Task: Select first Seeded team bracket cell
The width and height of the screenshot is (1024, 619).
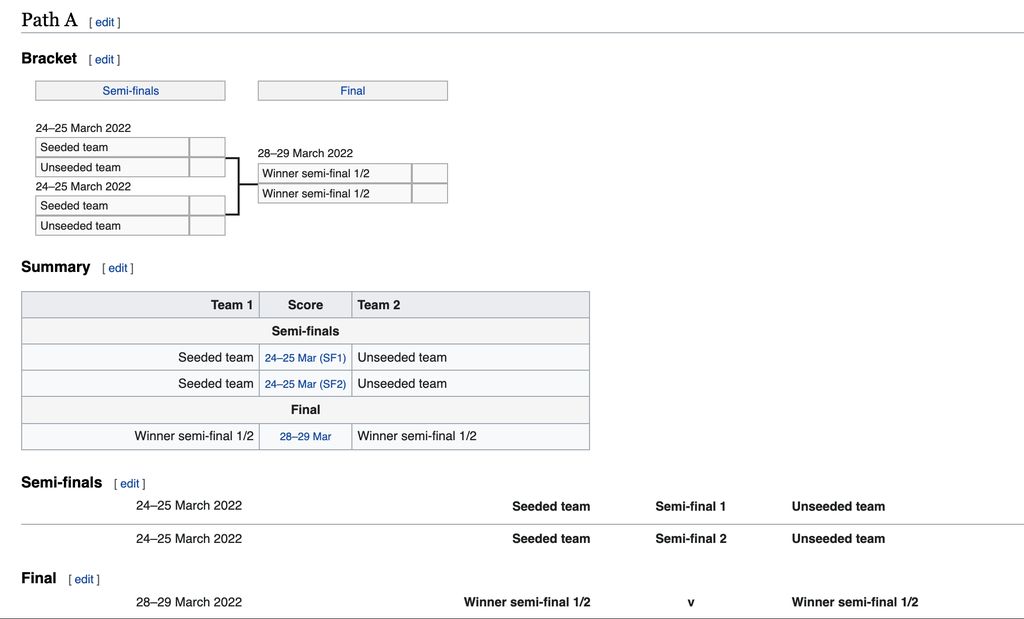Action: [112, 147]
